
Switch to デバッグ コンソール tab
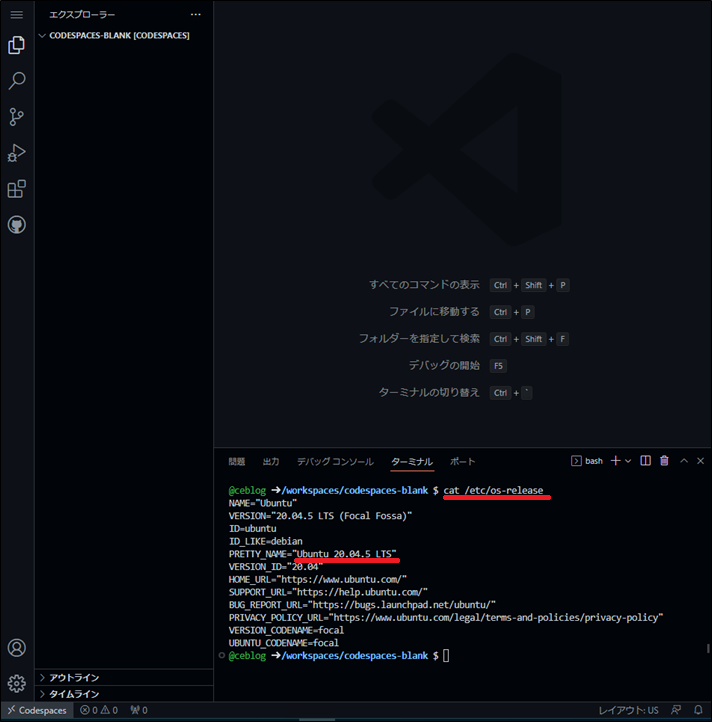click(x=335, y=461)
